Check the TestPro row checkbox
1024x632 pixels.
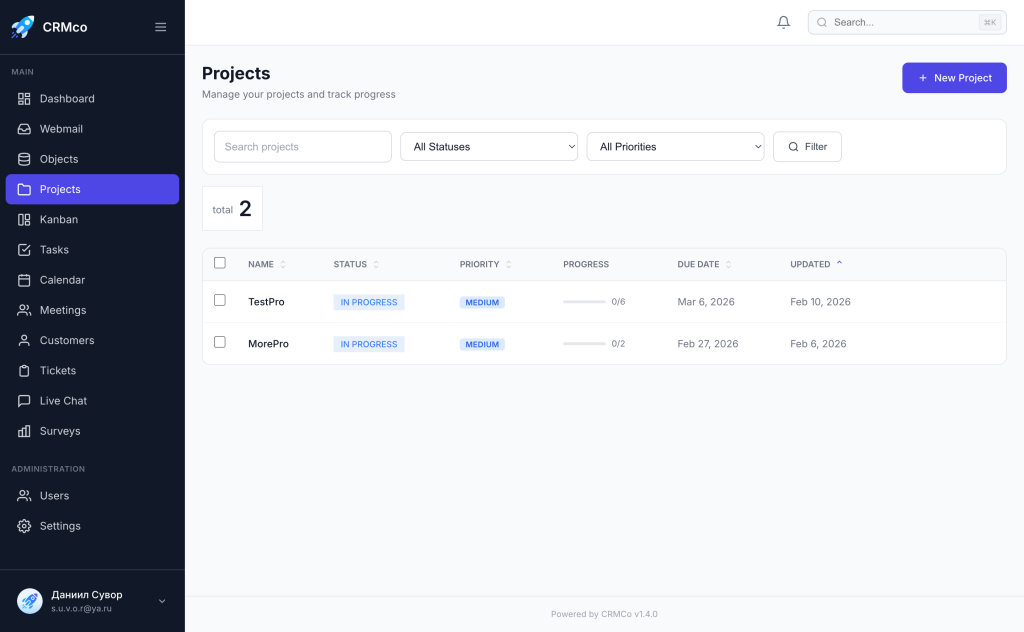click(220, 300)
